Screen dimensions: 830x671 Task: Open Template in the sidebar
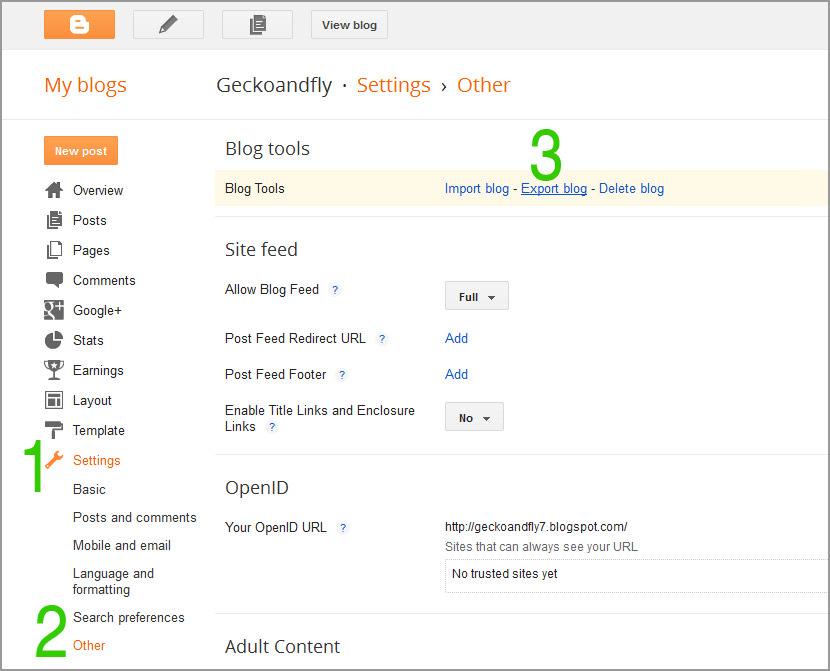coord(98,431)
